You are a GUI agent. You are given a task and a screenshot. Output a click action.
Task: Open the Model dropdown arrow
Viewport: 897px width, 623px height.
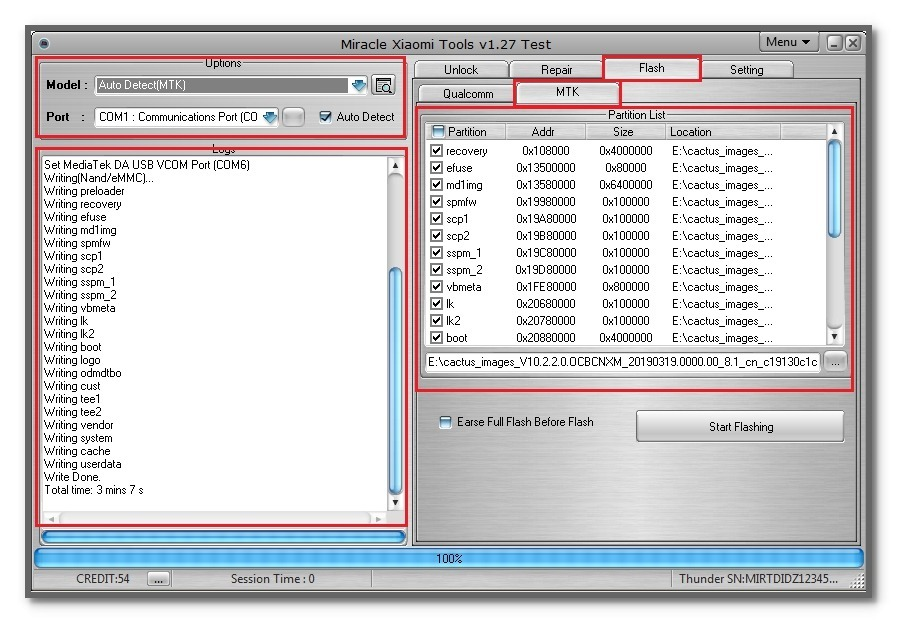click(359, 85)
